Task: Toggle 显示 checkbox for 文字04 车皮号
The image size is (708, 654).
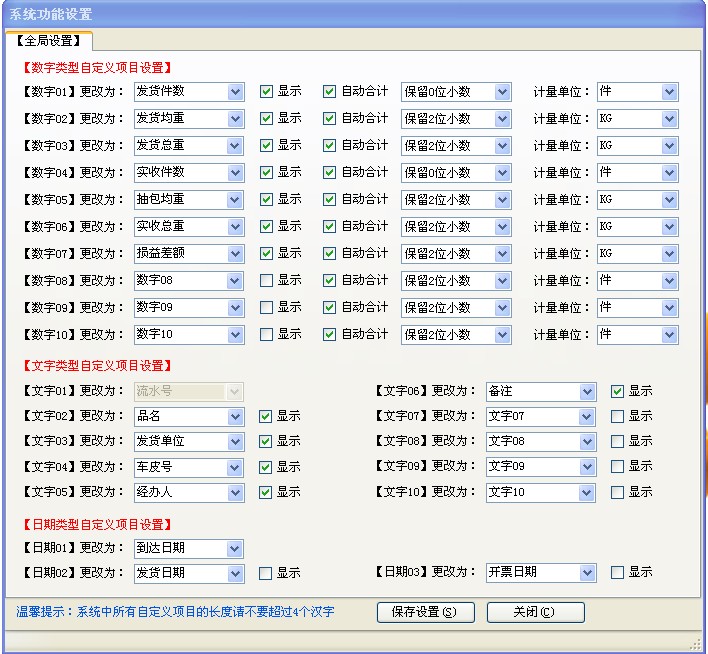Action: pyautogui.click(x=265, y=467)
